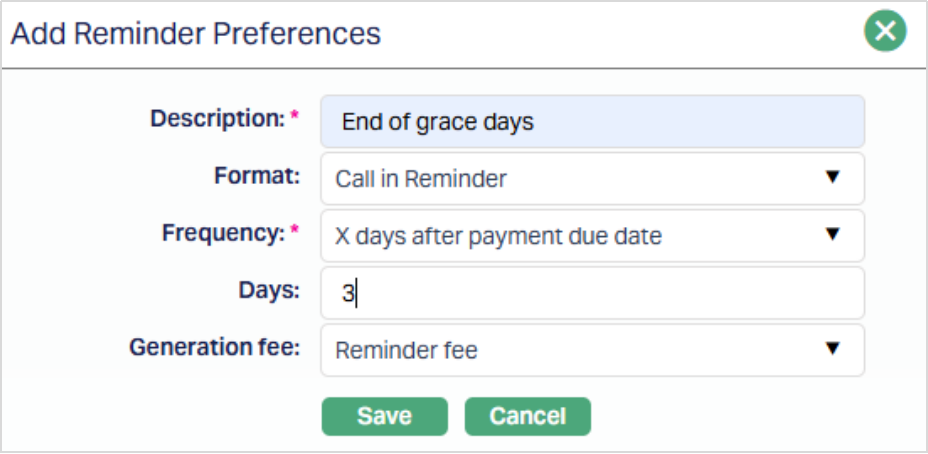
Task: Click the Format dropdown arrow
Action: pos(832,178)
